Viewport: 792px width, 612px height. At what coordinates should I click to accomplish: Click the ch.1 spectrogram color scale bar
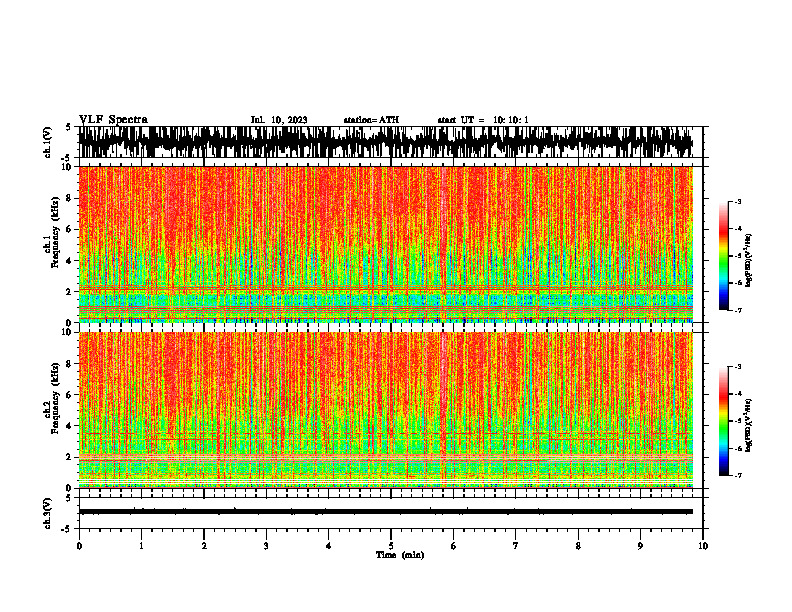[x=723, y=256]
